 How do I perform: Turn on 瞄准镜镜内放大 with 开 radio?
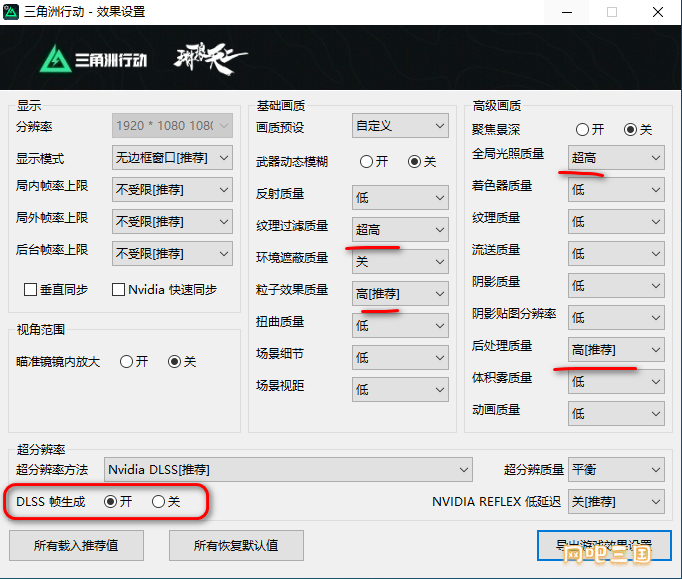click(x=126, y=361)
